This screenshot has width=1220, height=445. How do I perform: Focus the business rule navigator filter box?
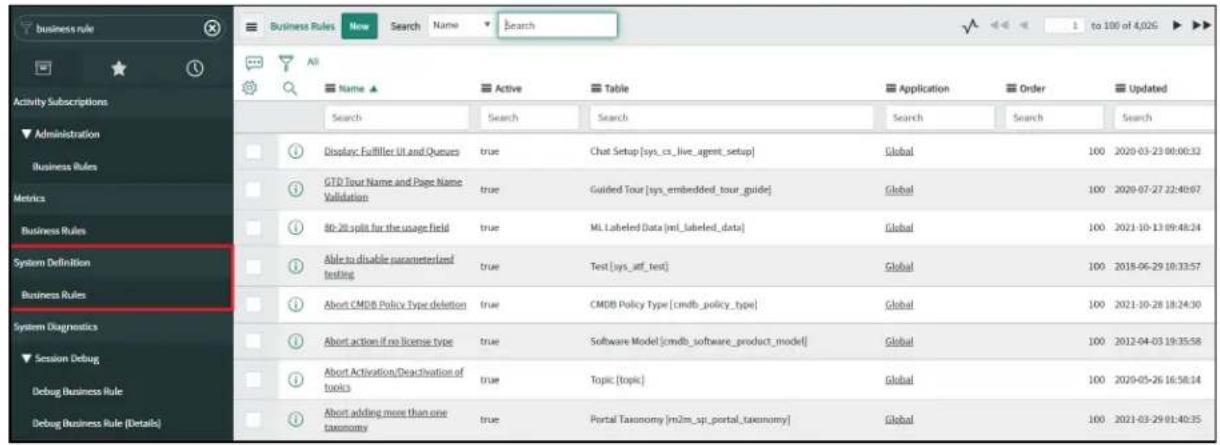click(x=110, y=29)
